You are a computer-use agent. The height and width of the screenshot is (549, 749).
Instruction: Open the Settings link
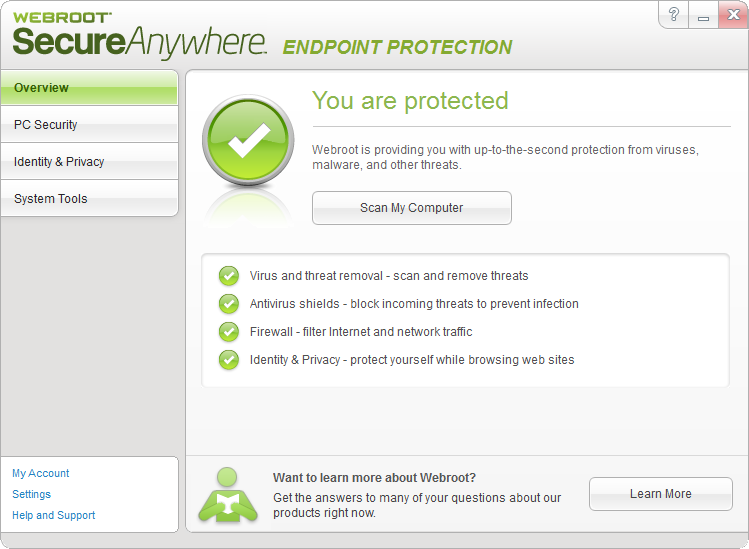32,495
